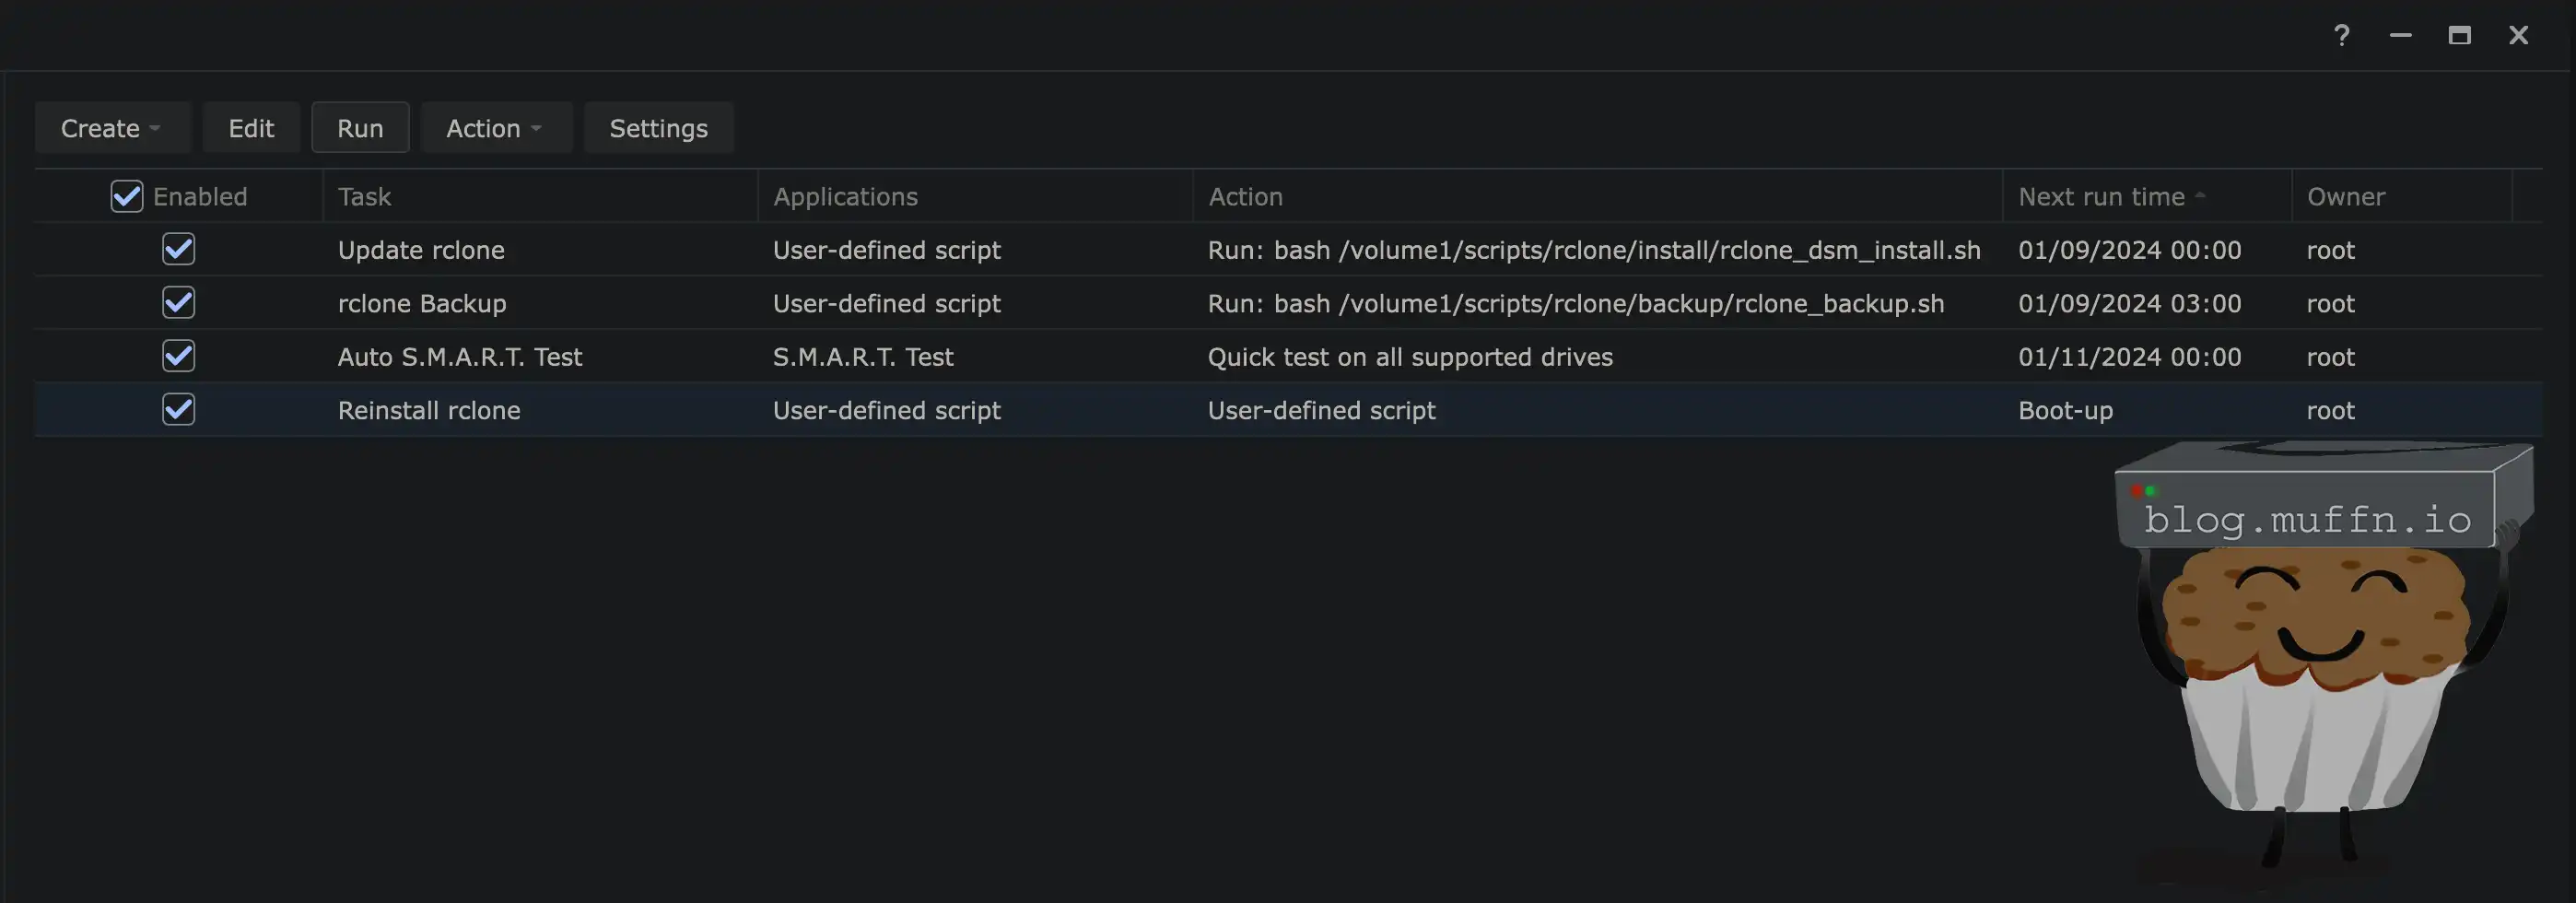Sort tasks by Task column header
2576x903 pixels.
pos(365,197)
